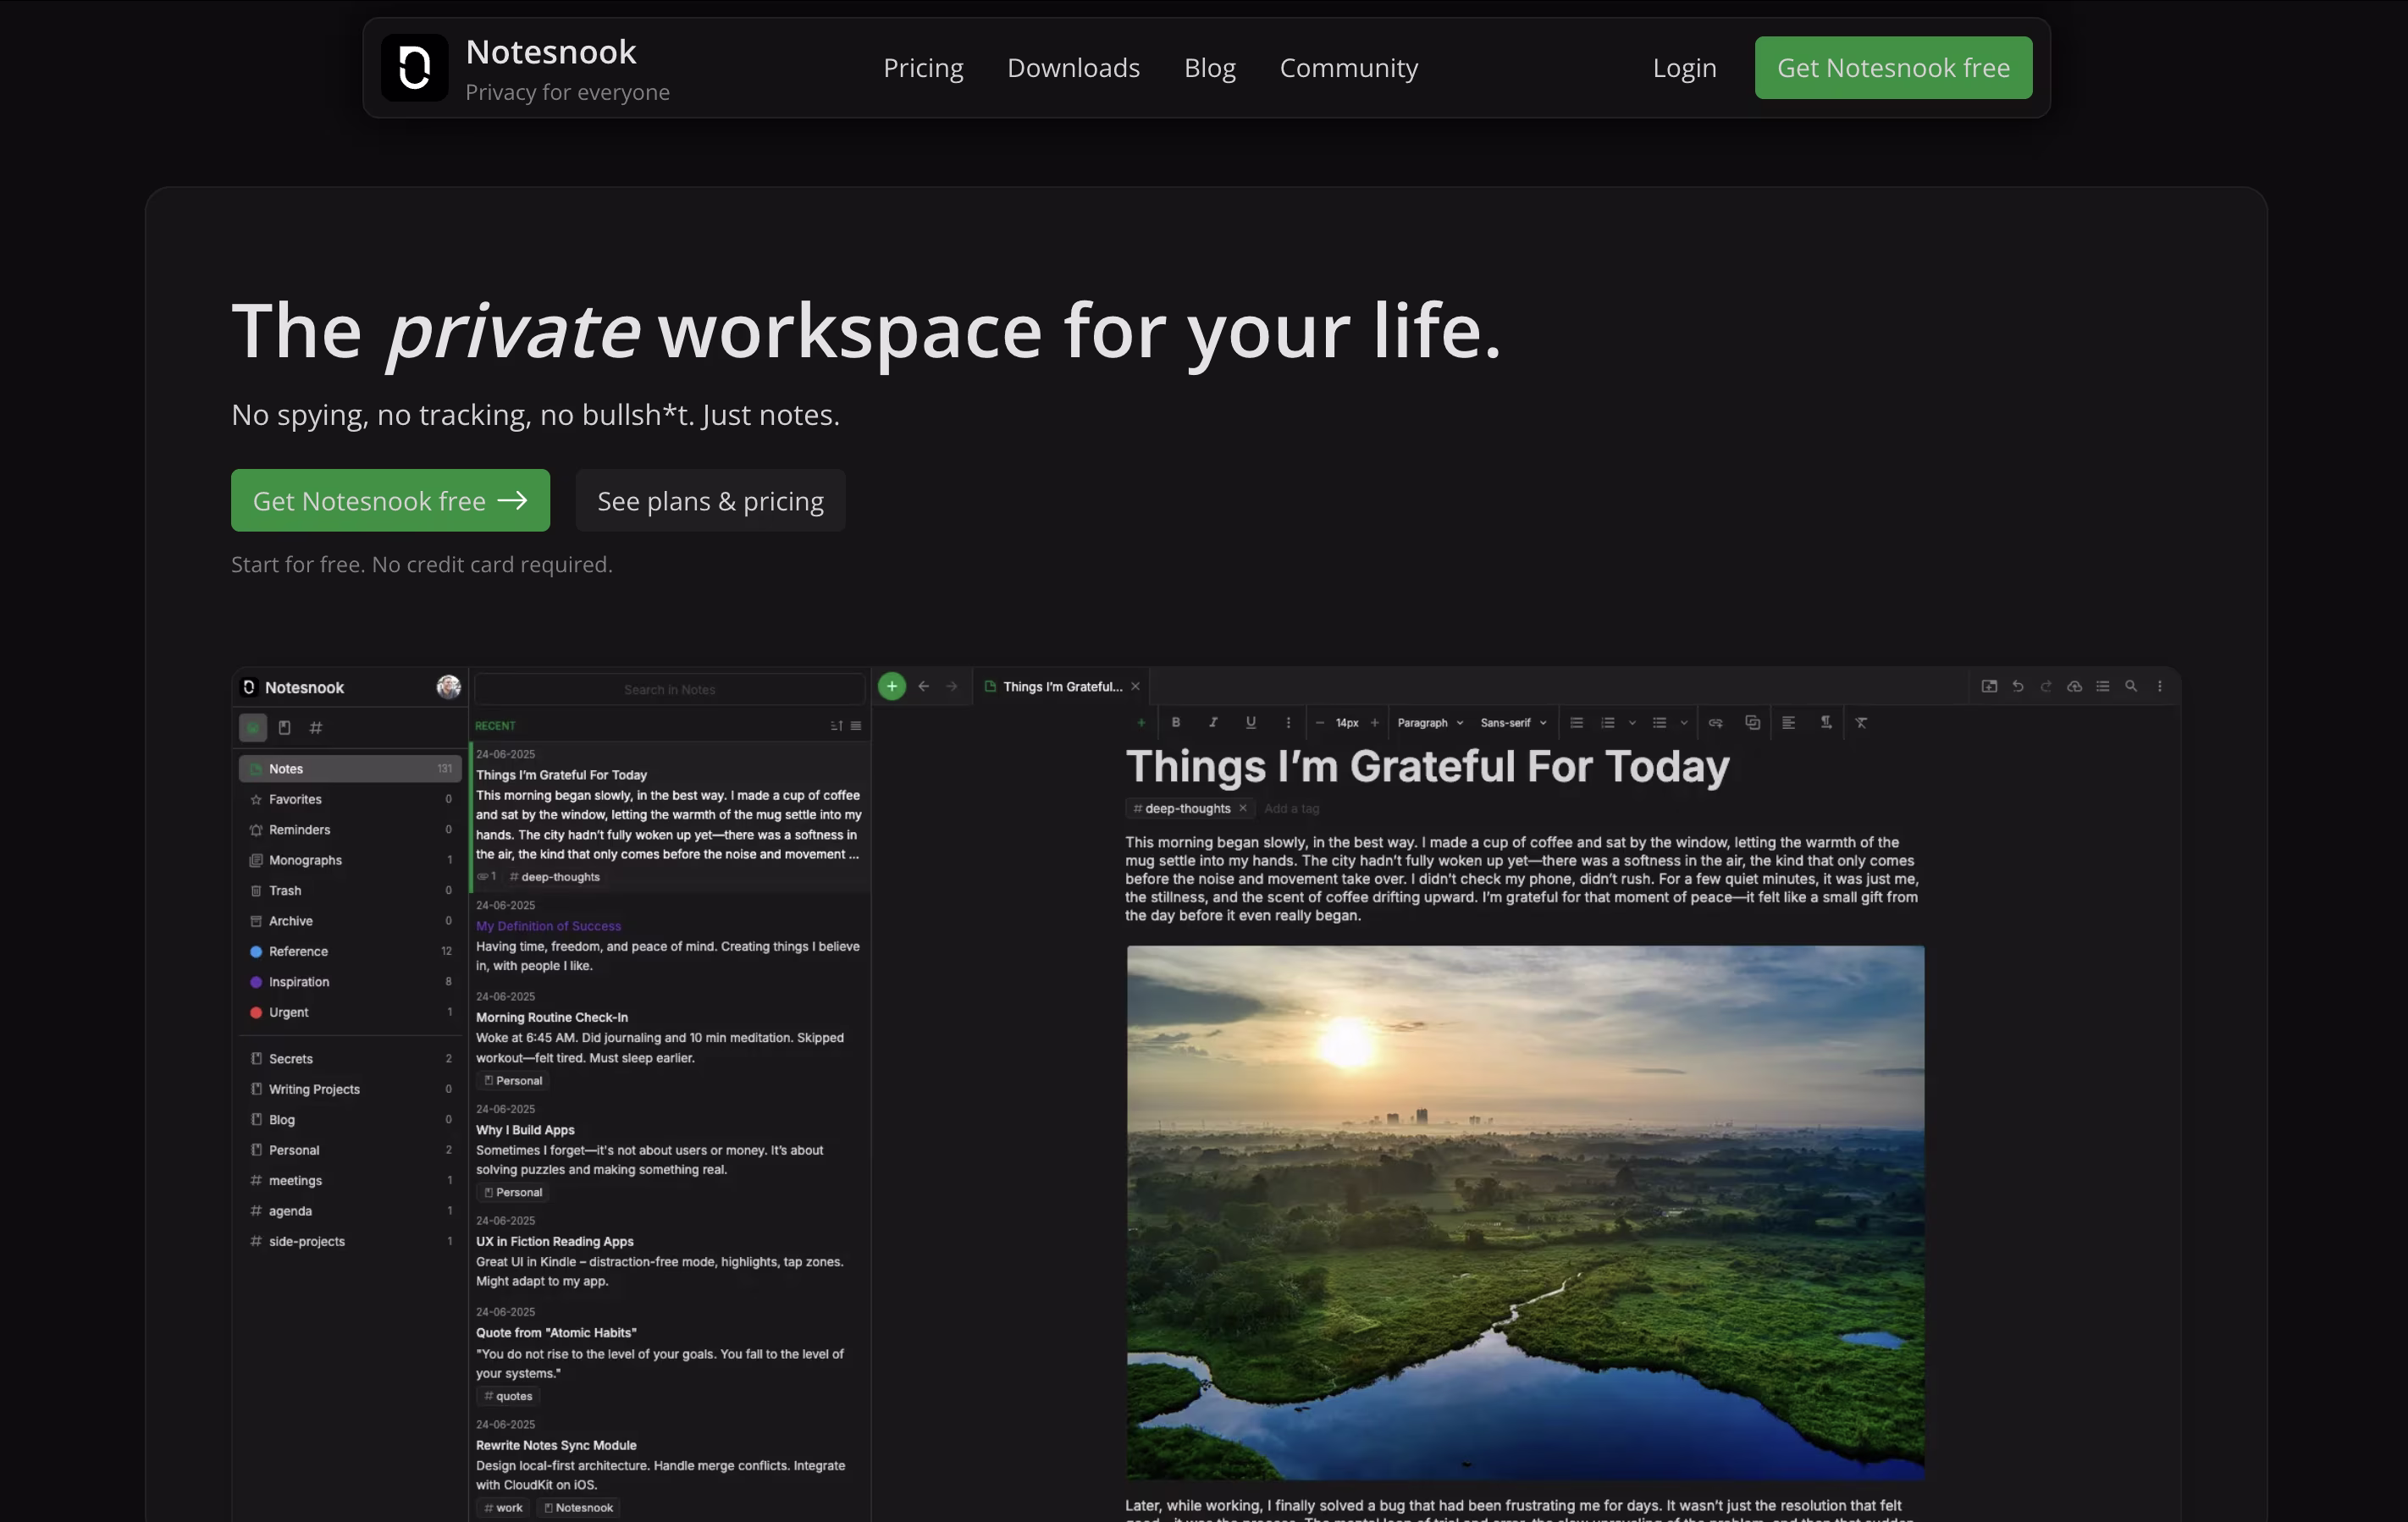Toggle underline formatting
Viewport: 2408px width, 1522px height.
coord(1250,722)
